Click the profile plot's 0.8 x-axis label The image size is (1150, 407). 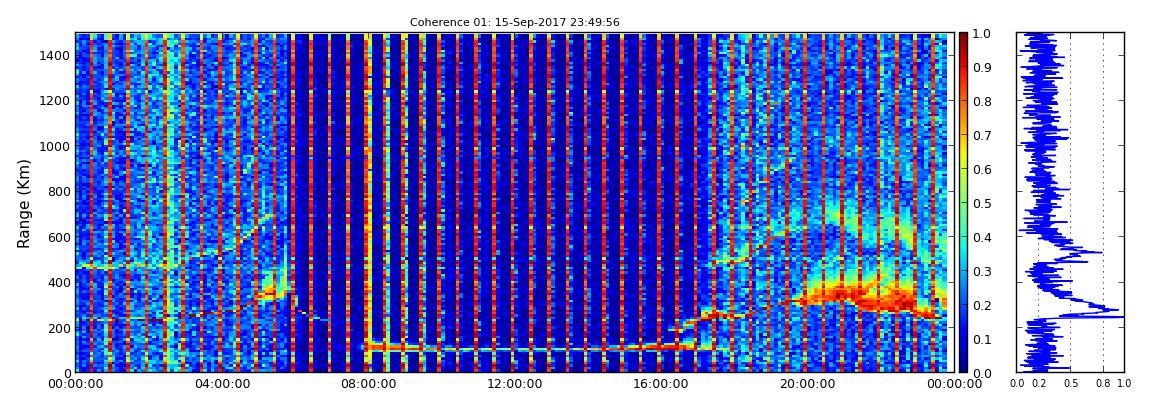pos(1103,384)
